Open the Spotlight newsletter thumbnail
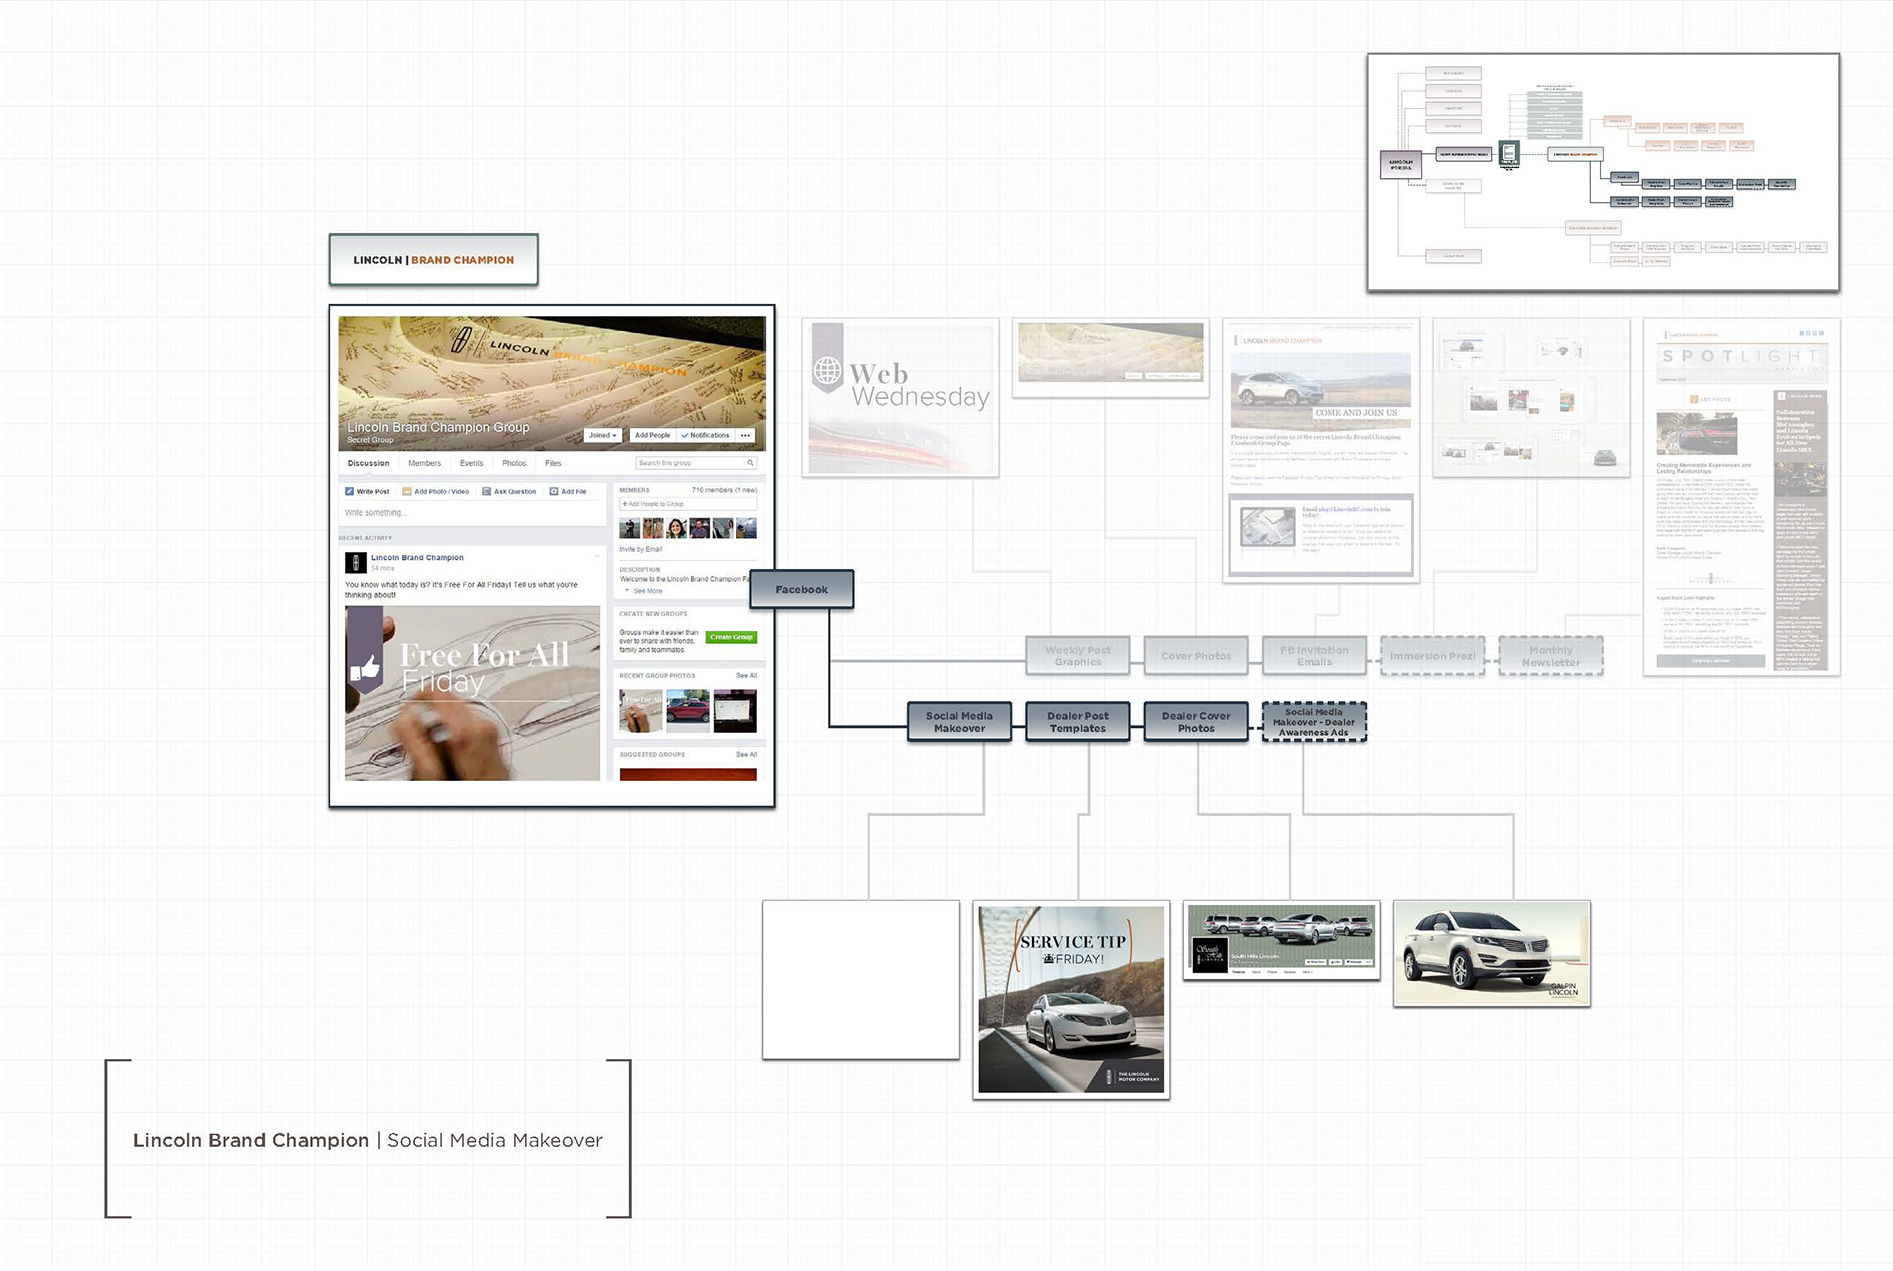1893x1271 pixels. click(x=1741, y=497)
